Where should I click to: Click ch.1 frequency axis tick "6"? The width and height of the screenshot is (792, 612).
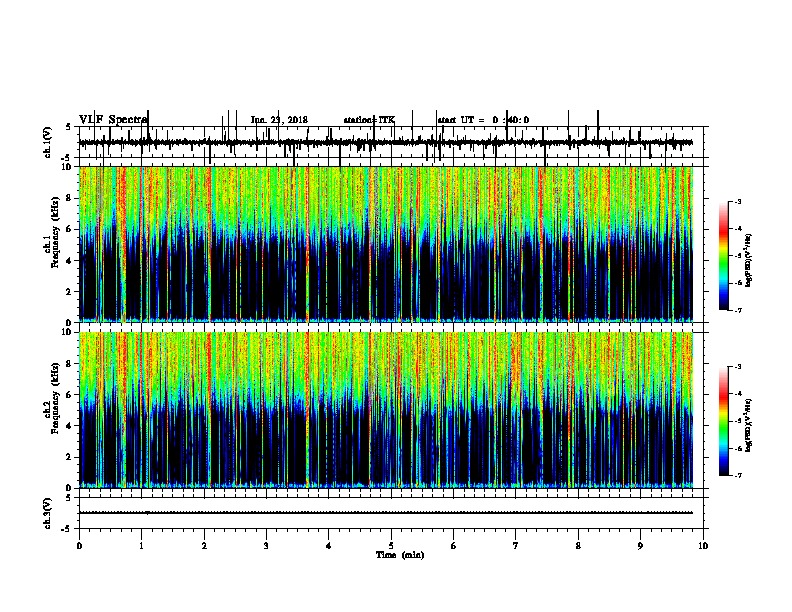(69, 229)
